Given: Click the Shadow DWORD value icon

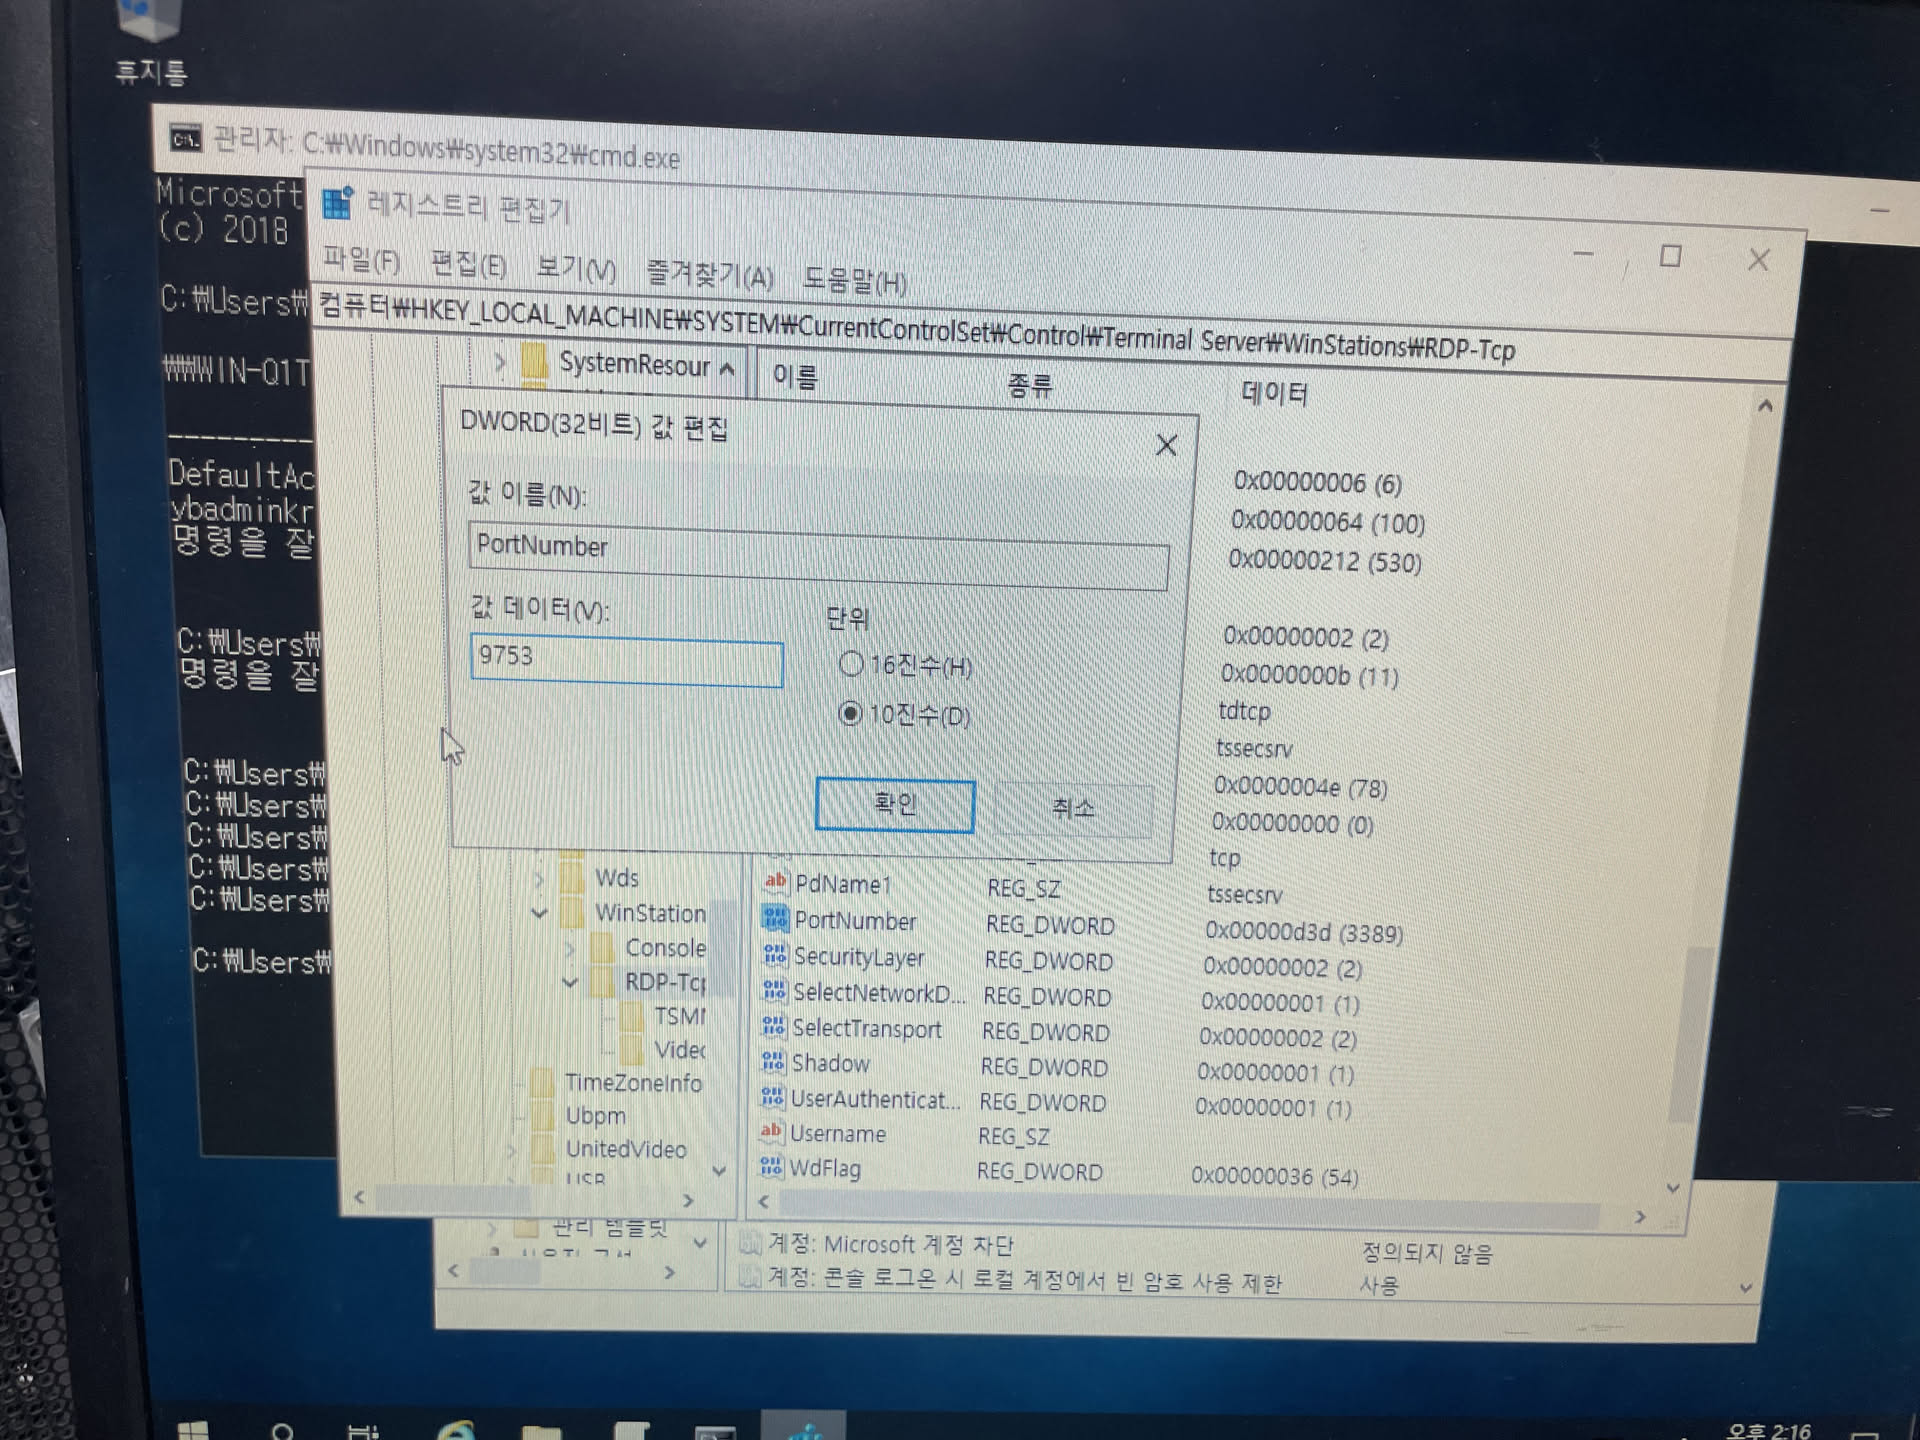Looking at the screenshot, I should coord(772,1062).
